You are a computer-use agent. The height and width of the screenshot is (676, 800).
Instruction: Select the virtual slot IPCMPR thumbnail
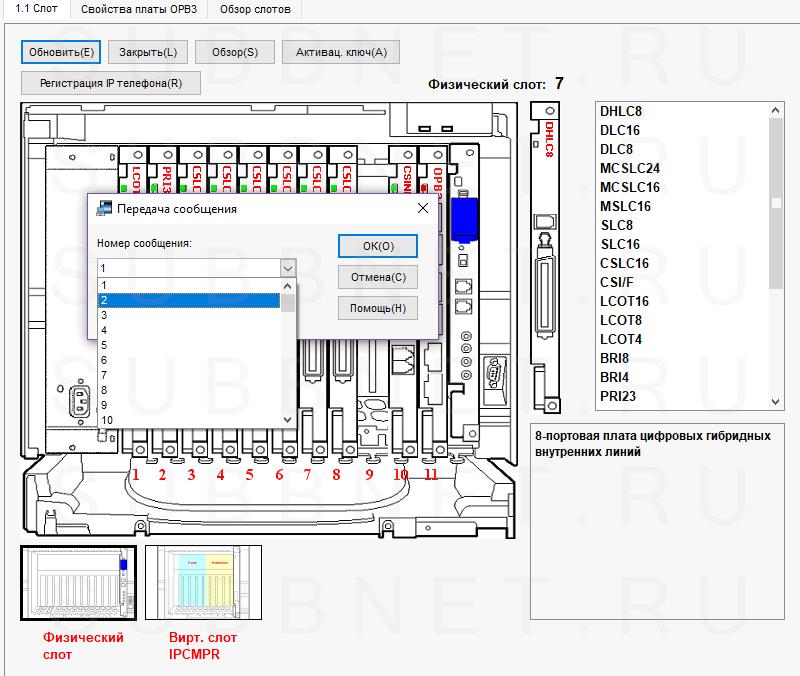click(x=204, y=582)
